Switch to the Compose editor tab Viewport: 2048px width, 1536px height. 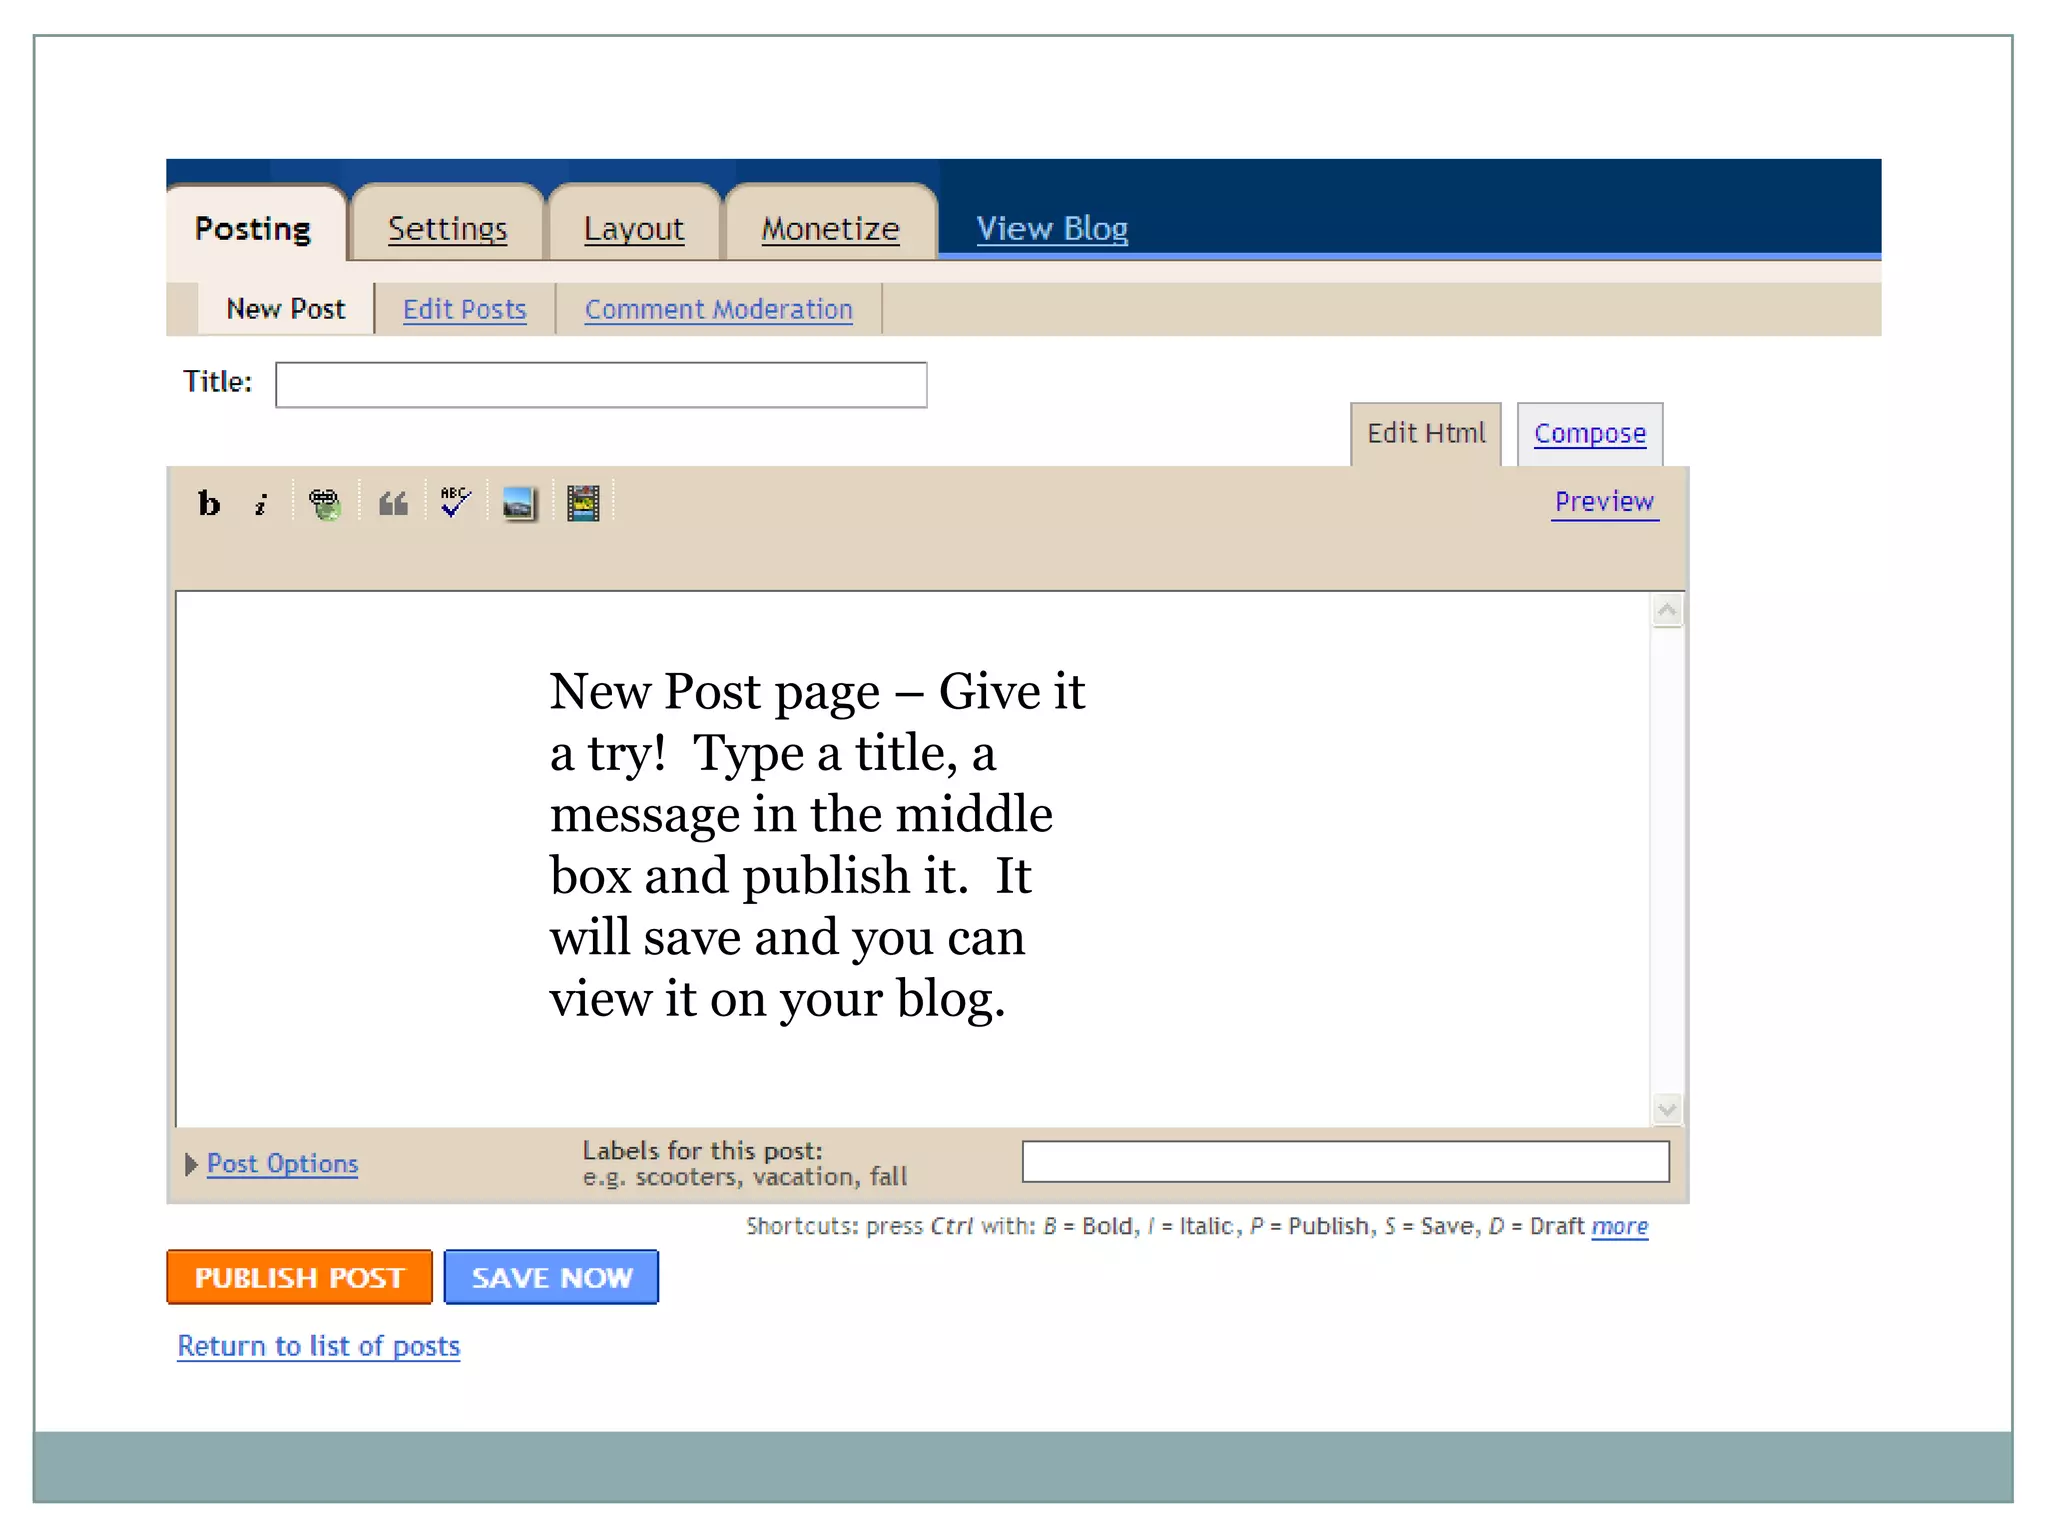(1590, 434)
